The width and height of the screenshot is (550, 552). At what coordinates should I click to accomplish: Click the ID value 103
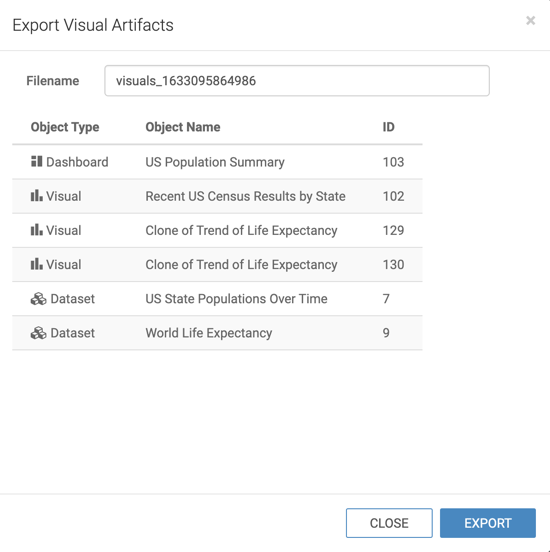click(x=393, y=162)
